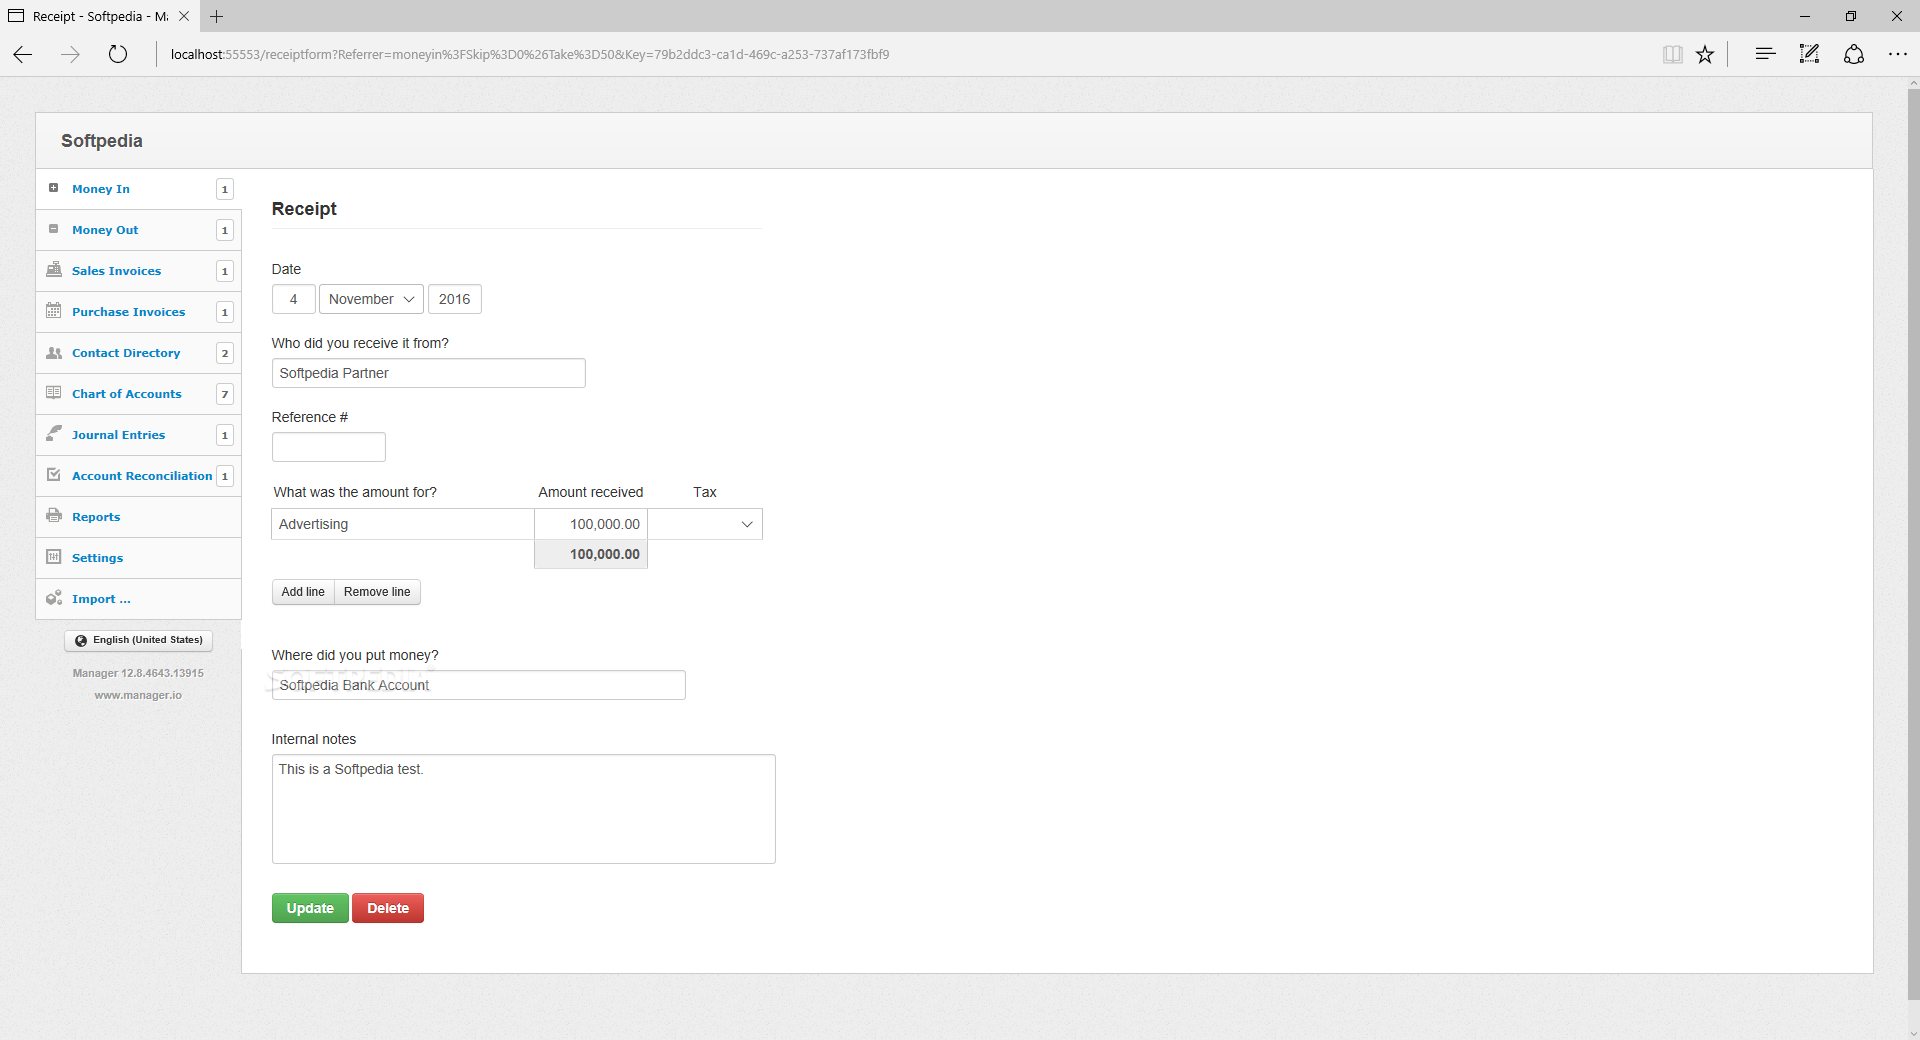This screenshot has height=1040, width=1920.
Task: Click the empty Reference # field
Action: [329, 447]
